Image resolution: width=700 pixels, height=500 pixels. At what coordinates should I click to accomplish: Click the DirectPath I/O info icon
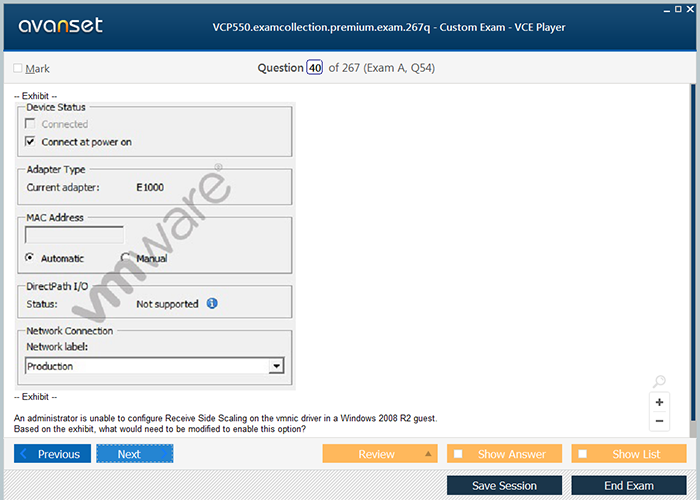pyautogui.click(x=212, y=304)
